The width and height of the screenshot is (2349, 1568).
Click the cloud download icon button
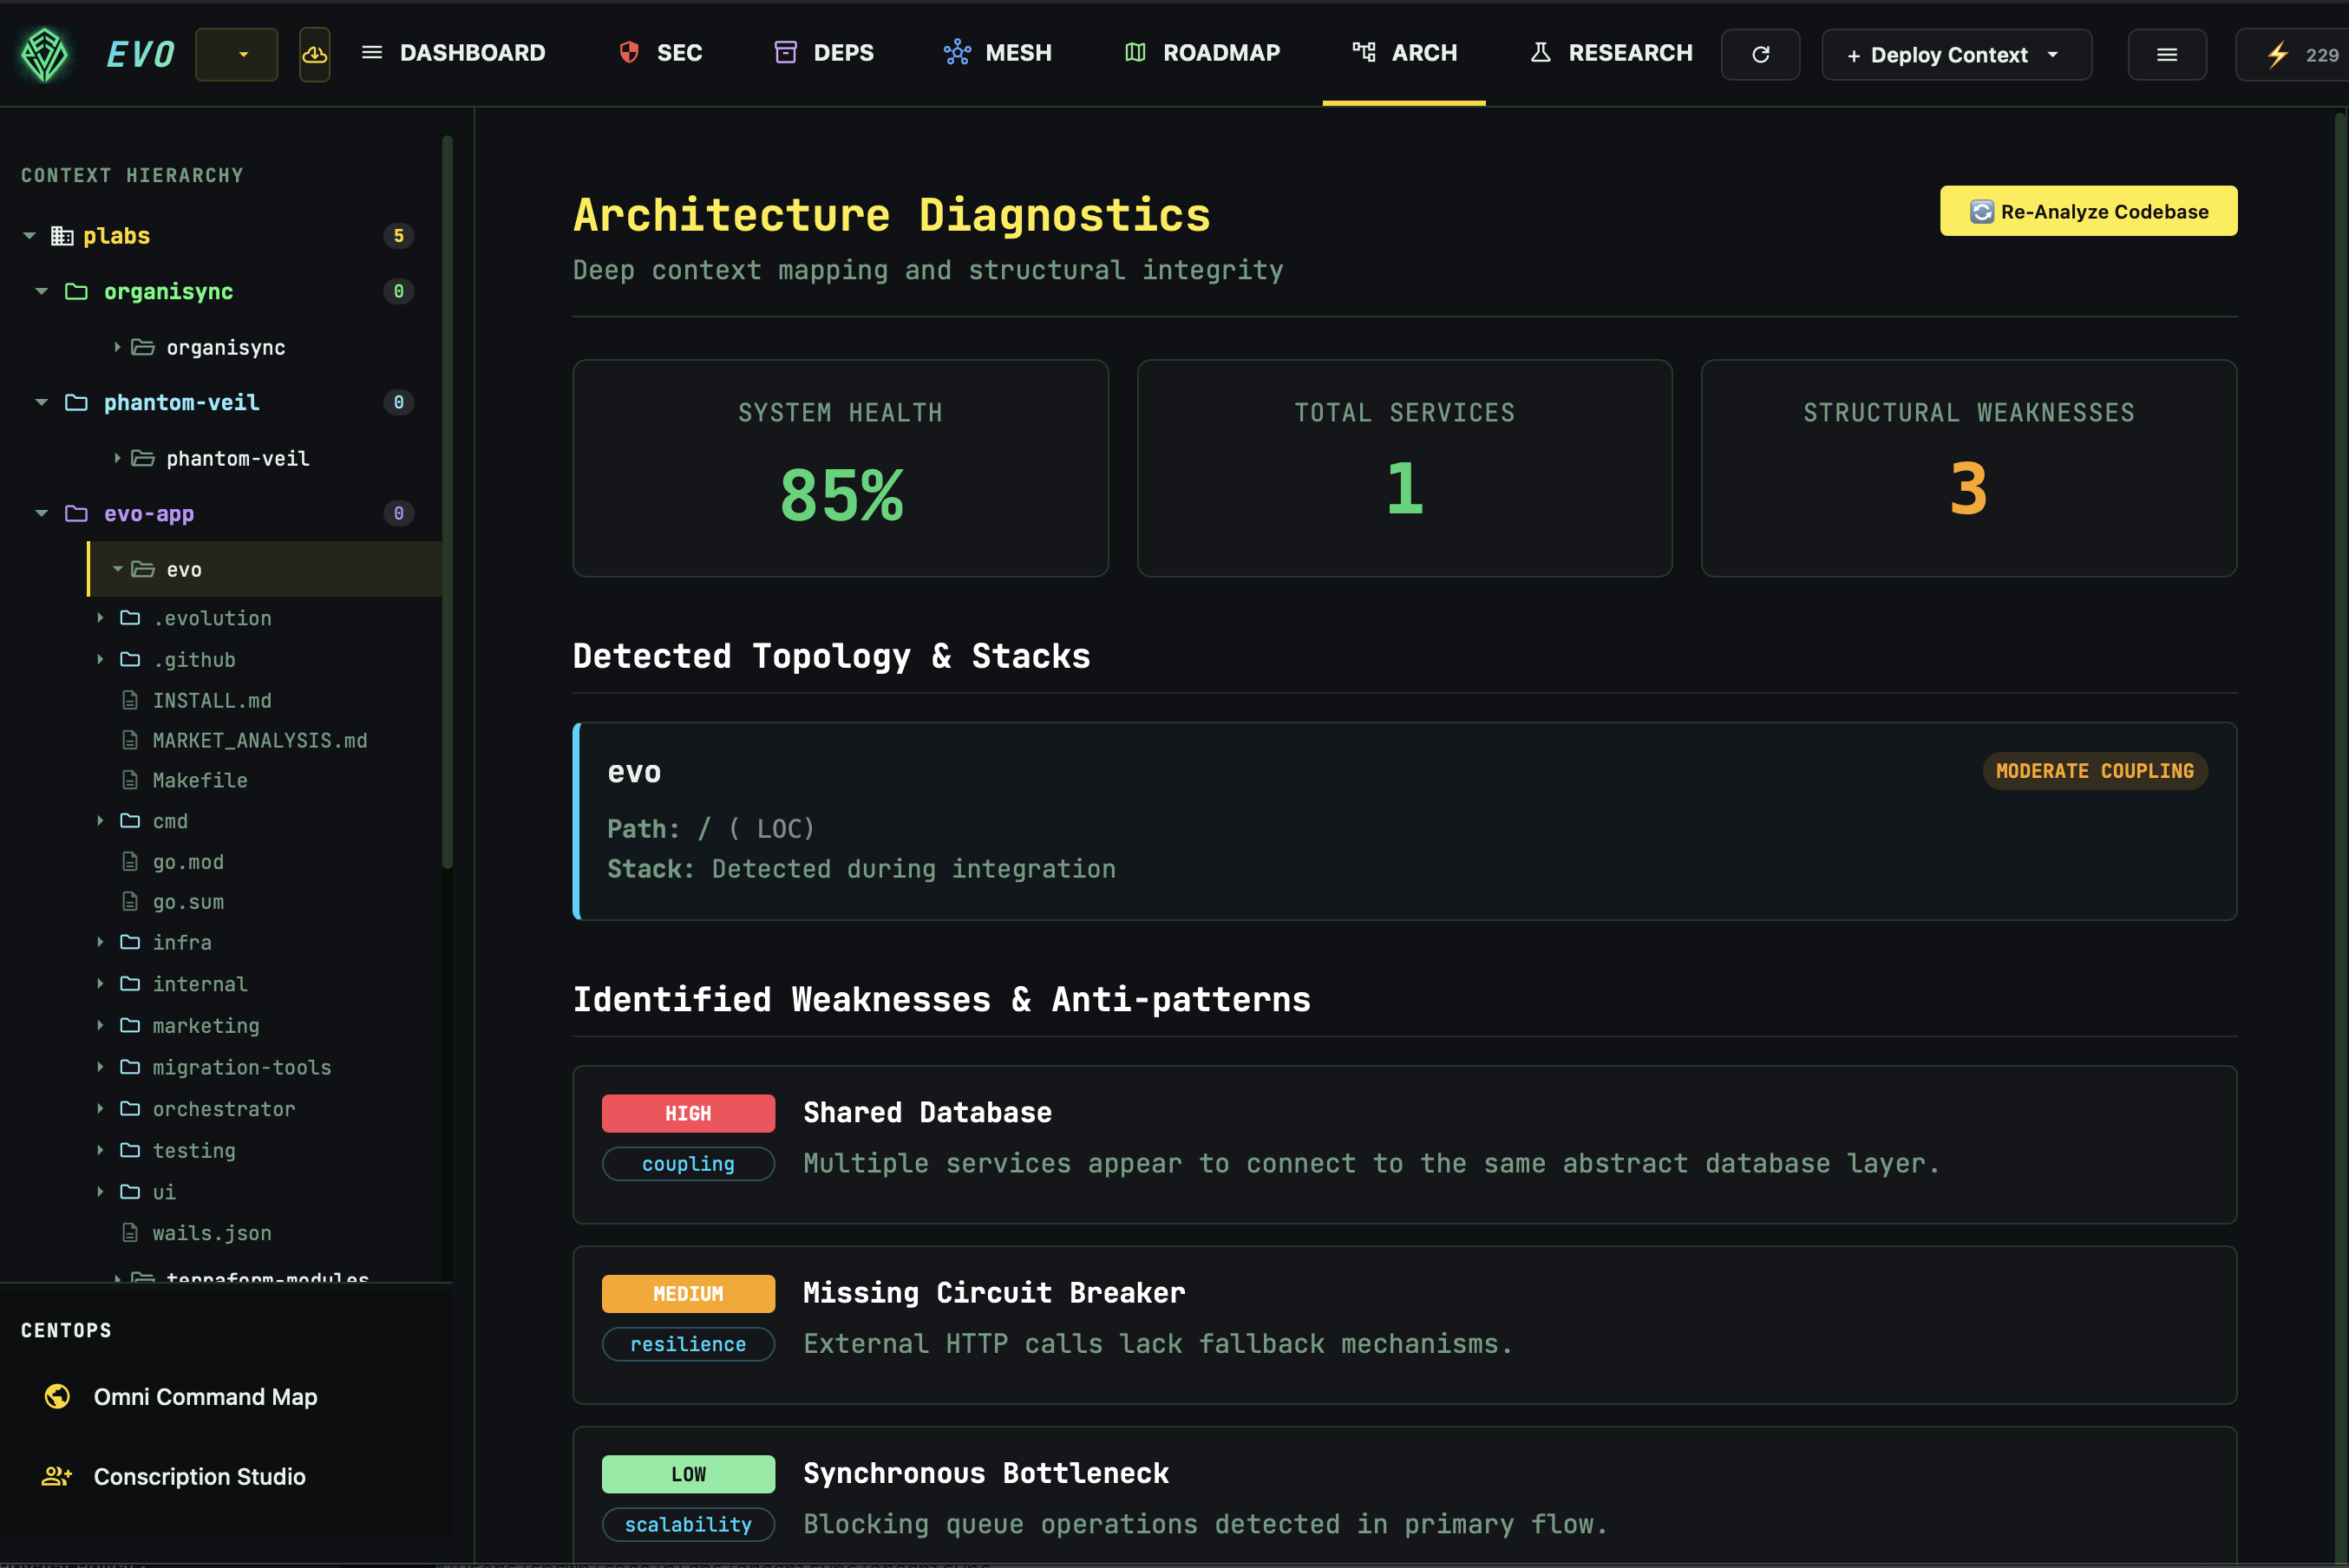click(x=315, y=54)
